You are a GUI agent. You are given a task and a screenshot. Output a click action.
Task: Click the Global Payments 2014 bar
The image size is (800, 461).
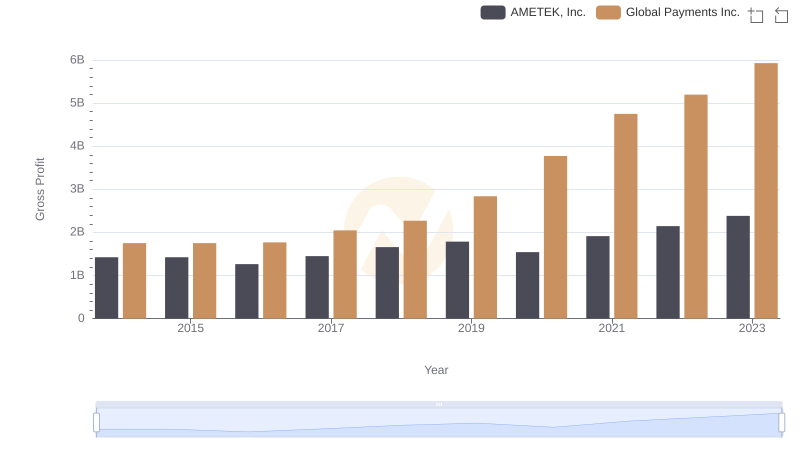pyautogui.click(x=135, y=281)
